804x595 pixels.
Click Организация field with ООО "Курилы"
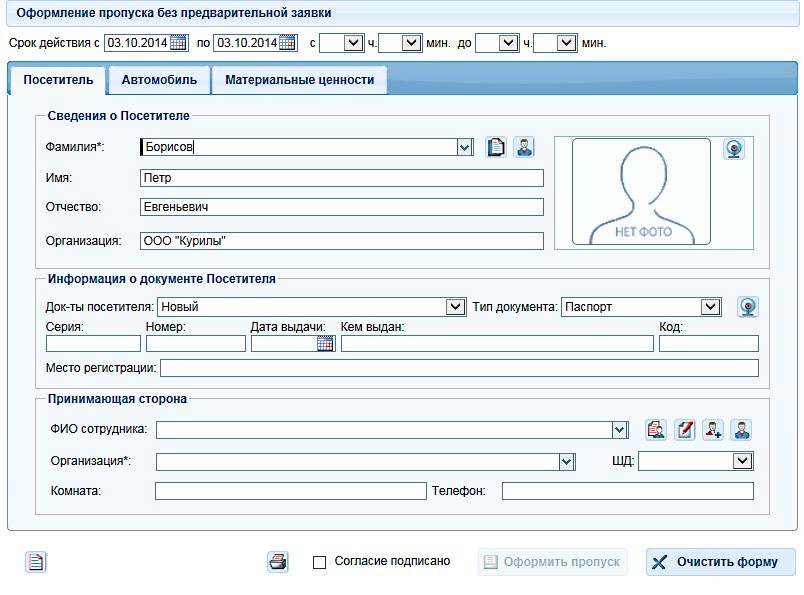tap(341, 241)
